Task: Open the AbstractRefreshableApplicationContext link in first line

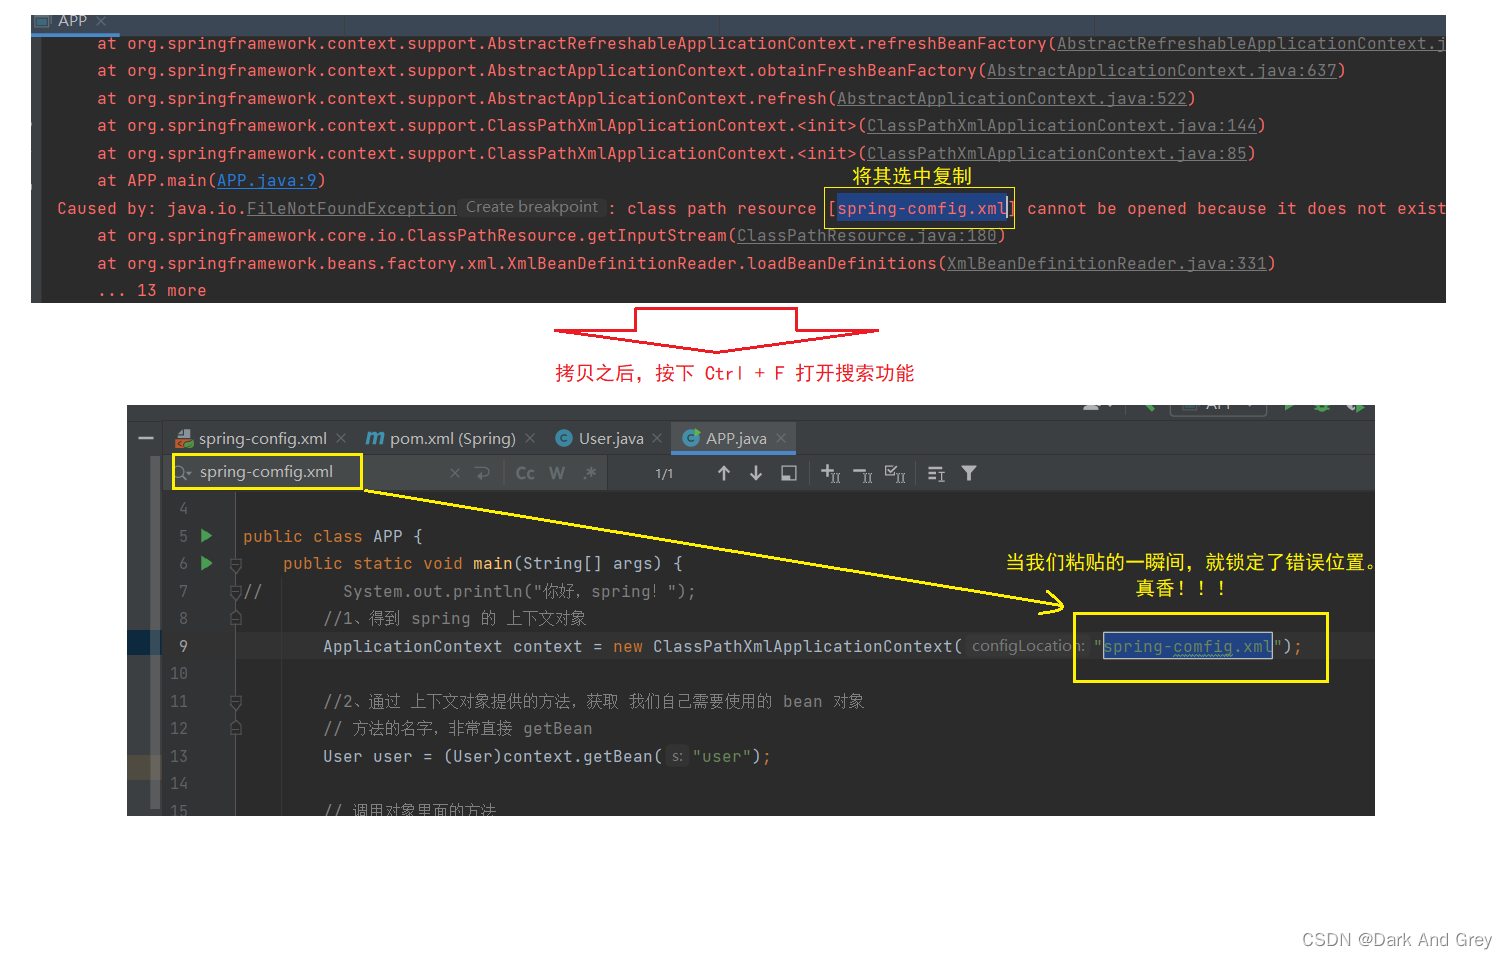Action: click(1251, 44)
